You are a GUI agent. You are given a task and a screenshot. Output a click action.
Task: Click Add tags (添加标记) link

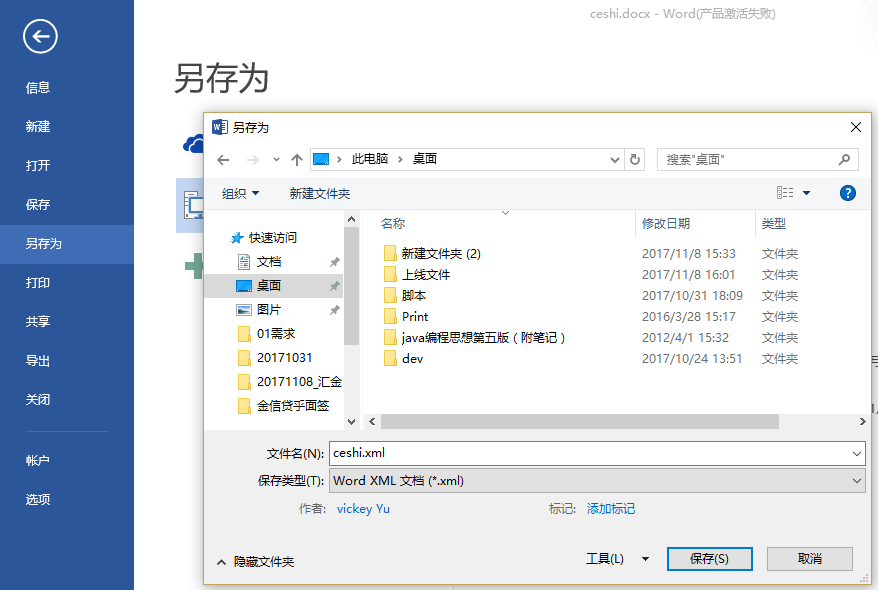click(610, 509)
